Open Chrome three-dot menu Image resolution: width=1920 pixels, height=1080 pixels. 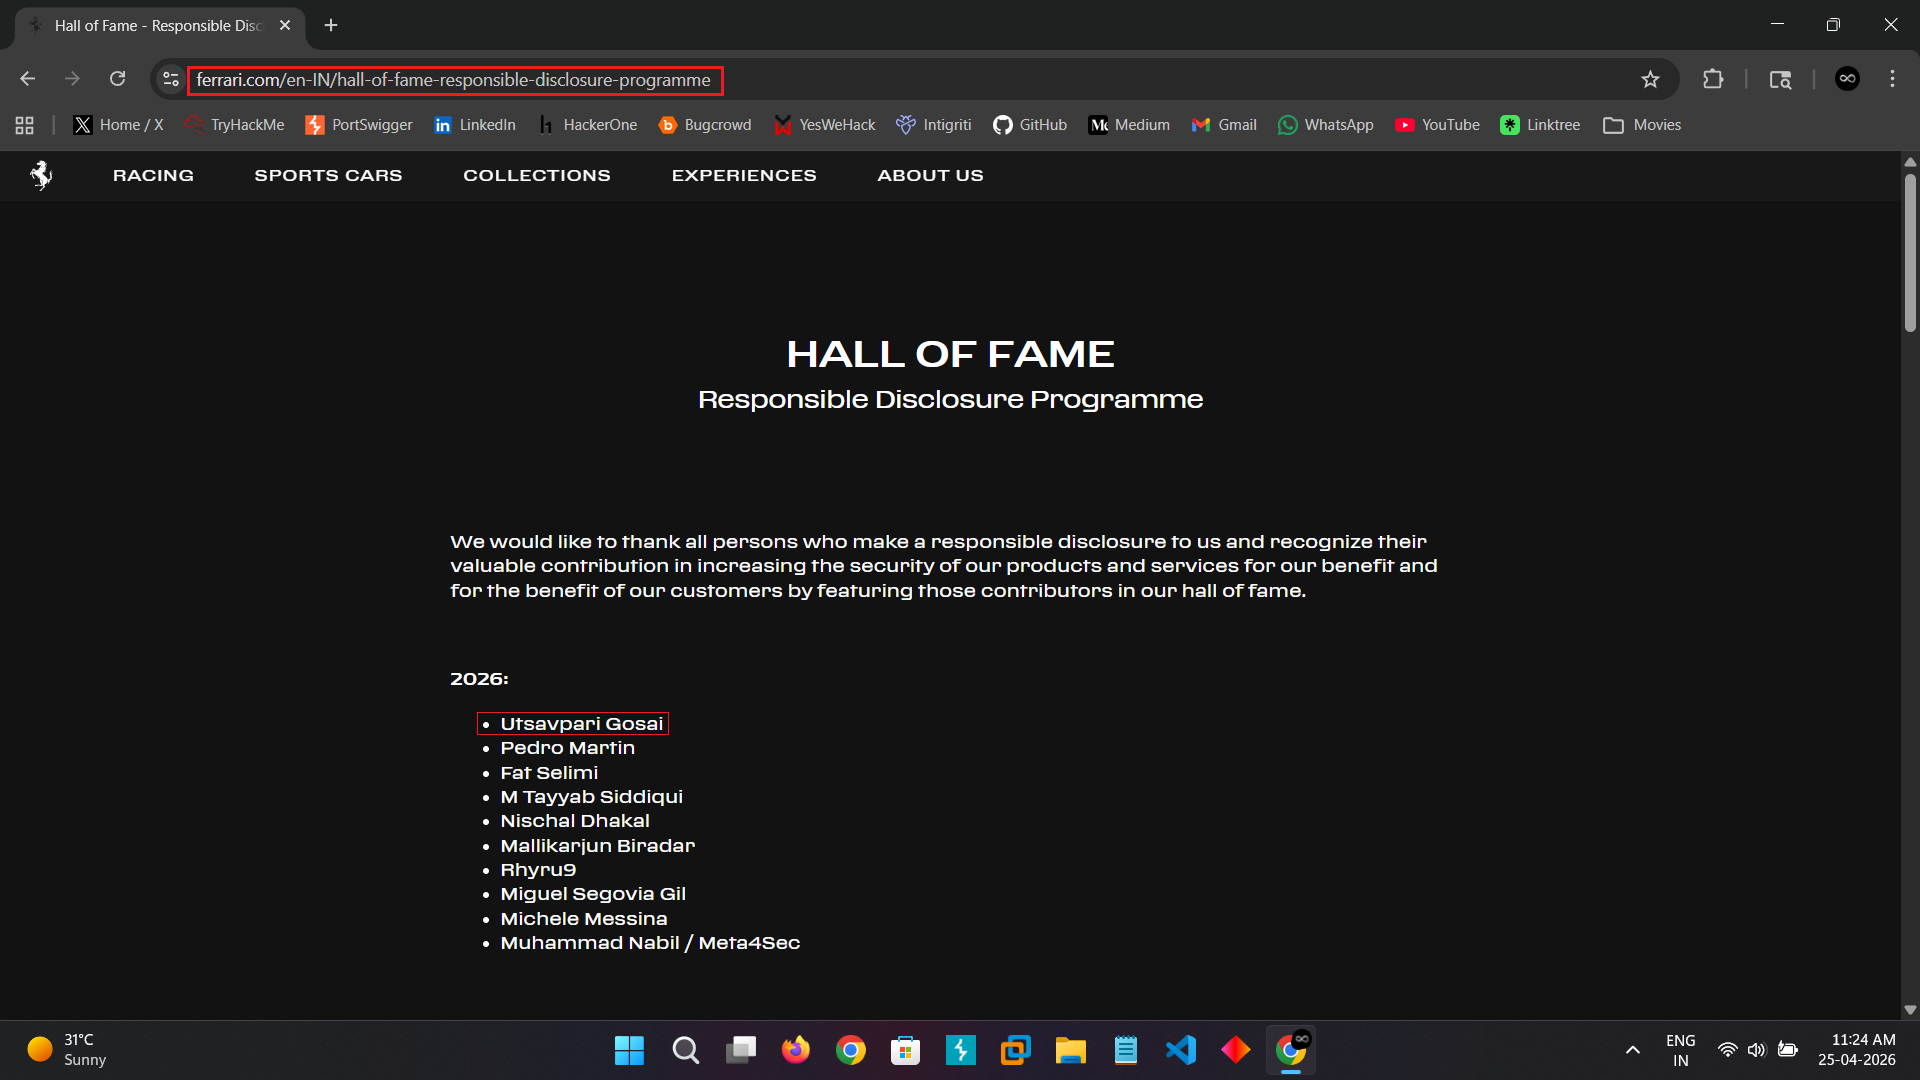[x=1892, y=79]
